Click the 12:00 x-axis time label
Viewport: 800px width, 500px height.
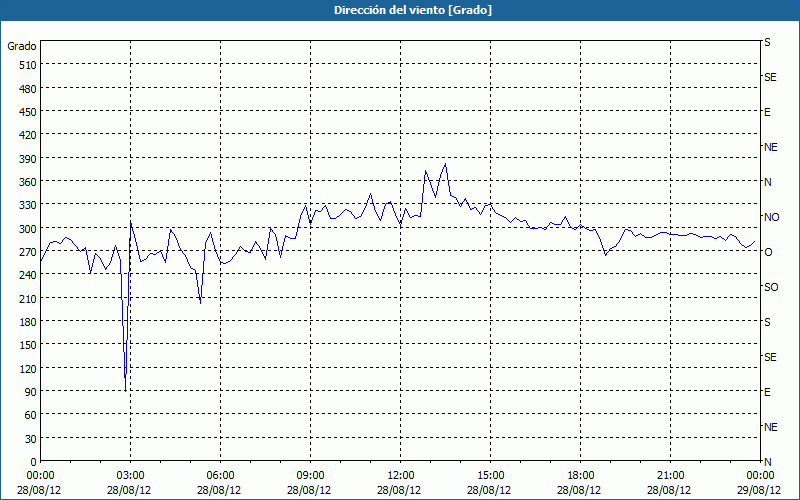pos(399,476)
